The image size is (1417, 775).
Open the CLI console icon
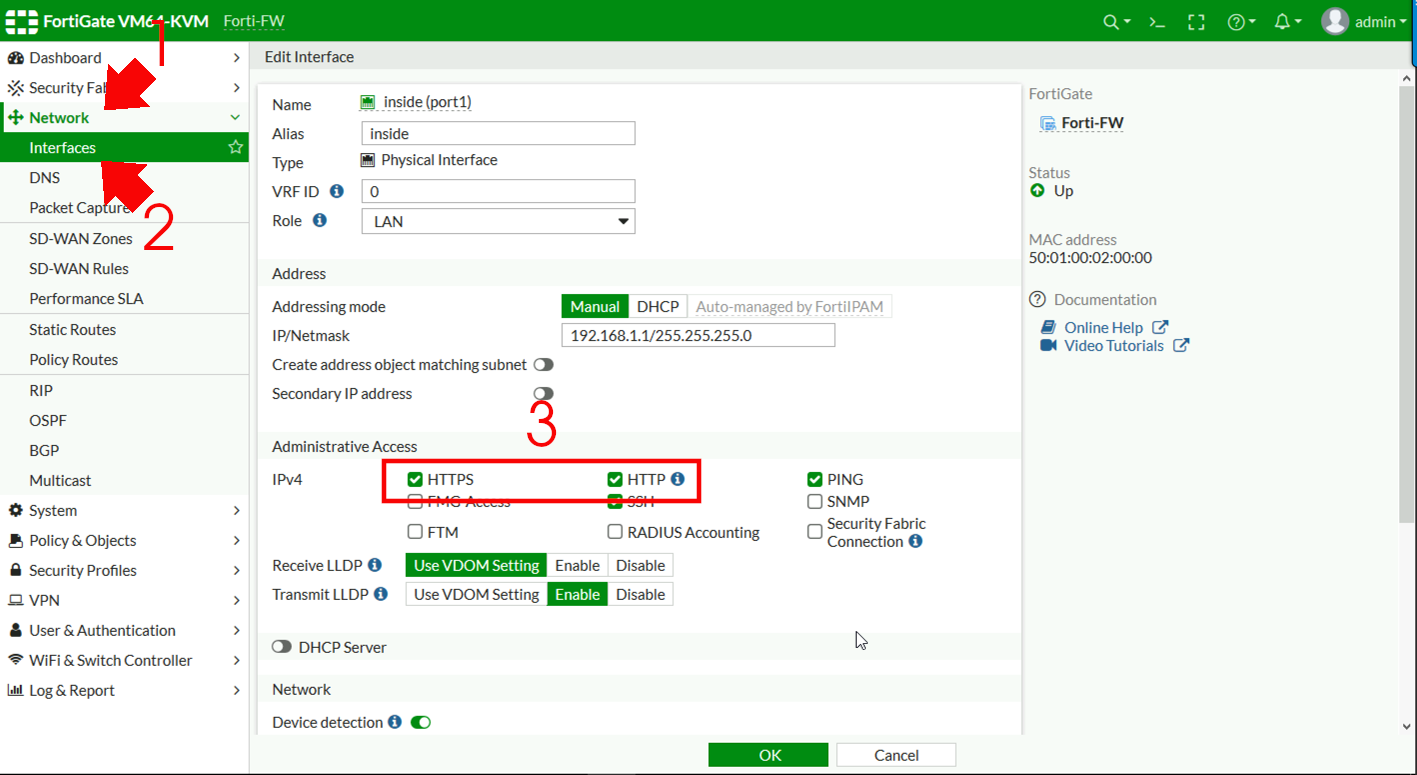[1157, 22]
